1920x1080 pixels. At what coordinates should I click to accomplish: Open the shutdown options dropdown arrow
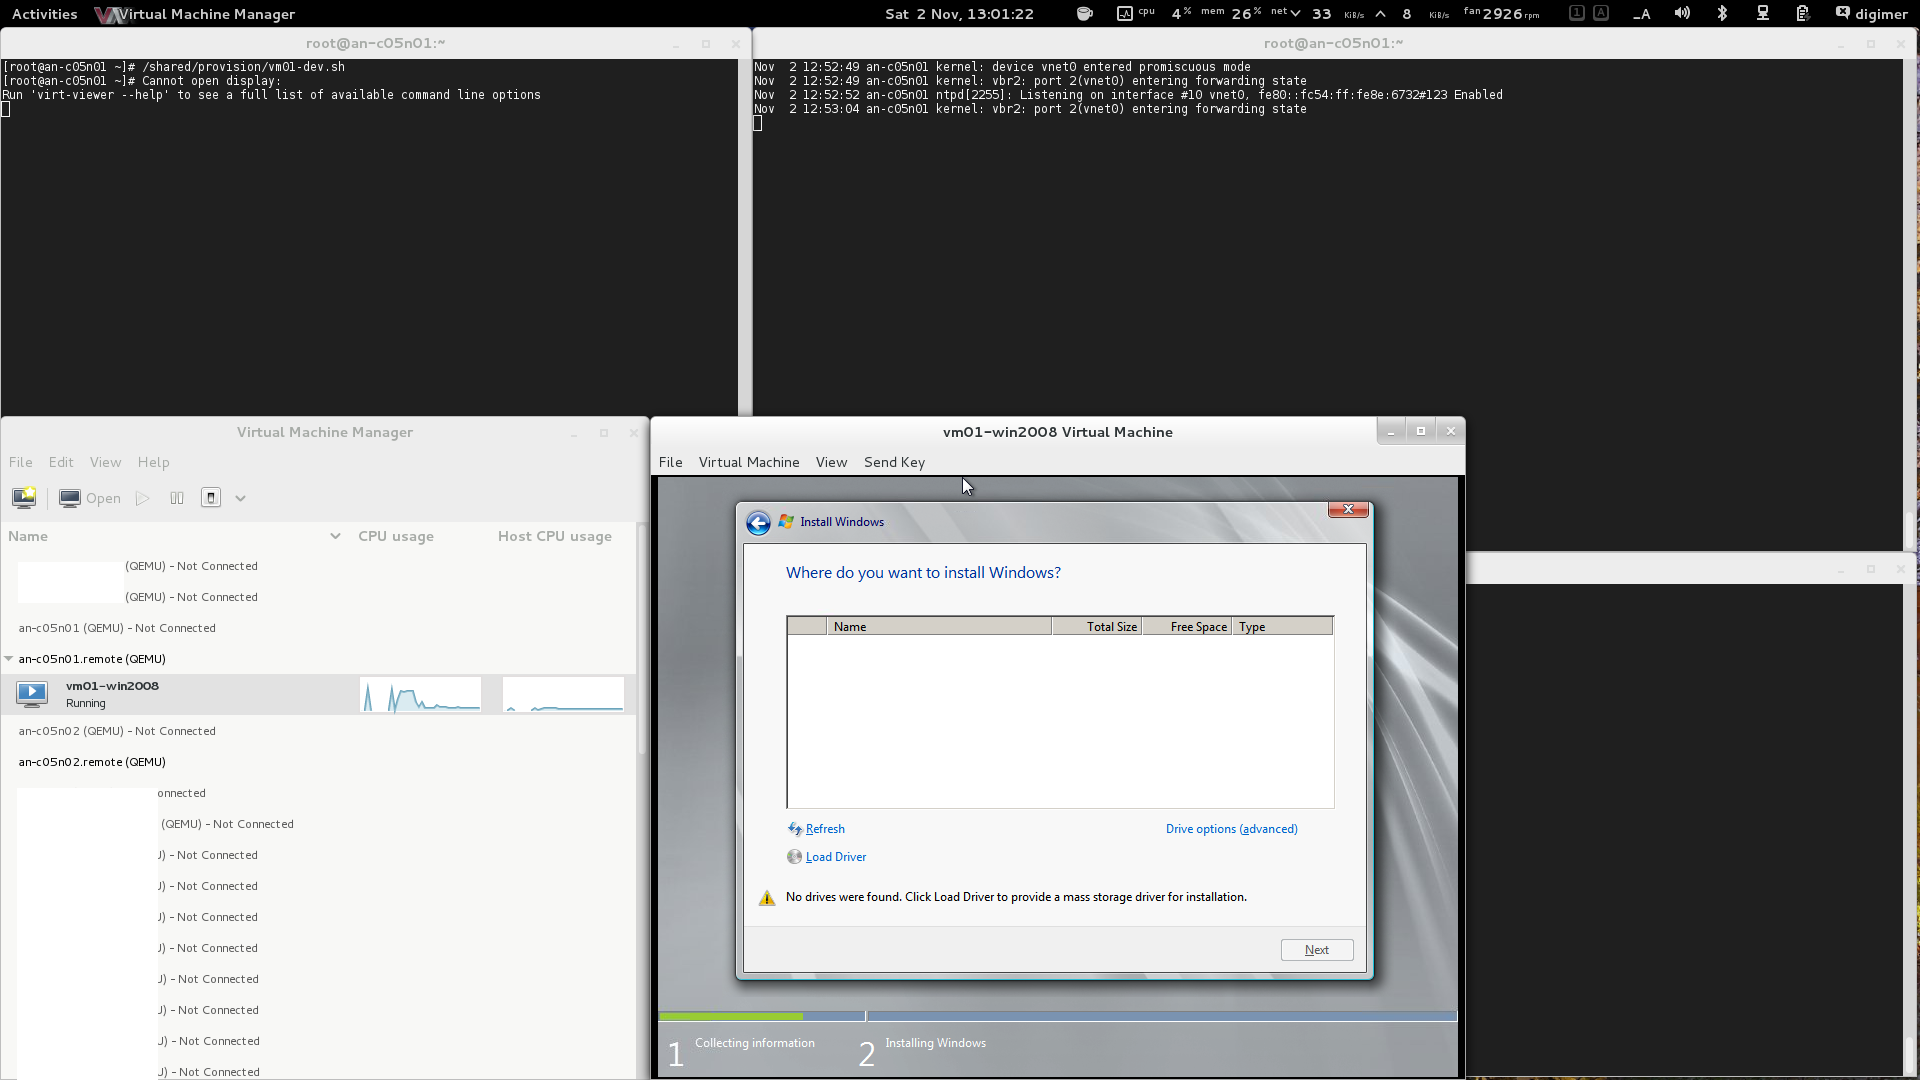241,499
